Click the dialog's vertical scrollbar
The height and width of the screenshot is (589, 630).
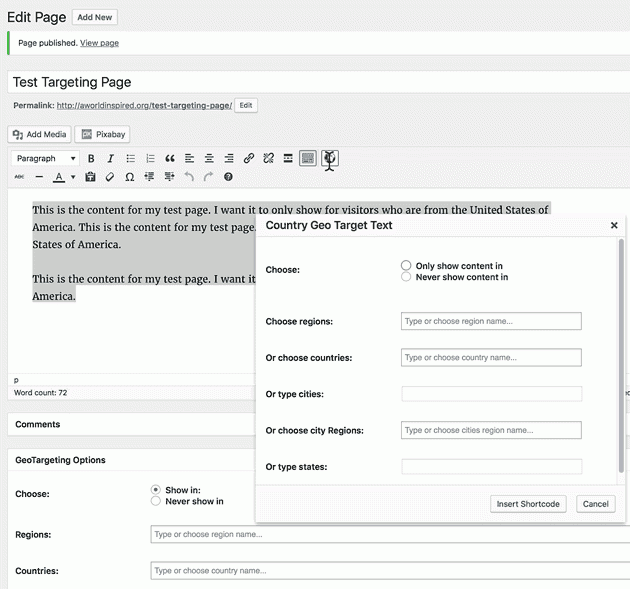(x=621, y=356)
